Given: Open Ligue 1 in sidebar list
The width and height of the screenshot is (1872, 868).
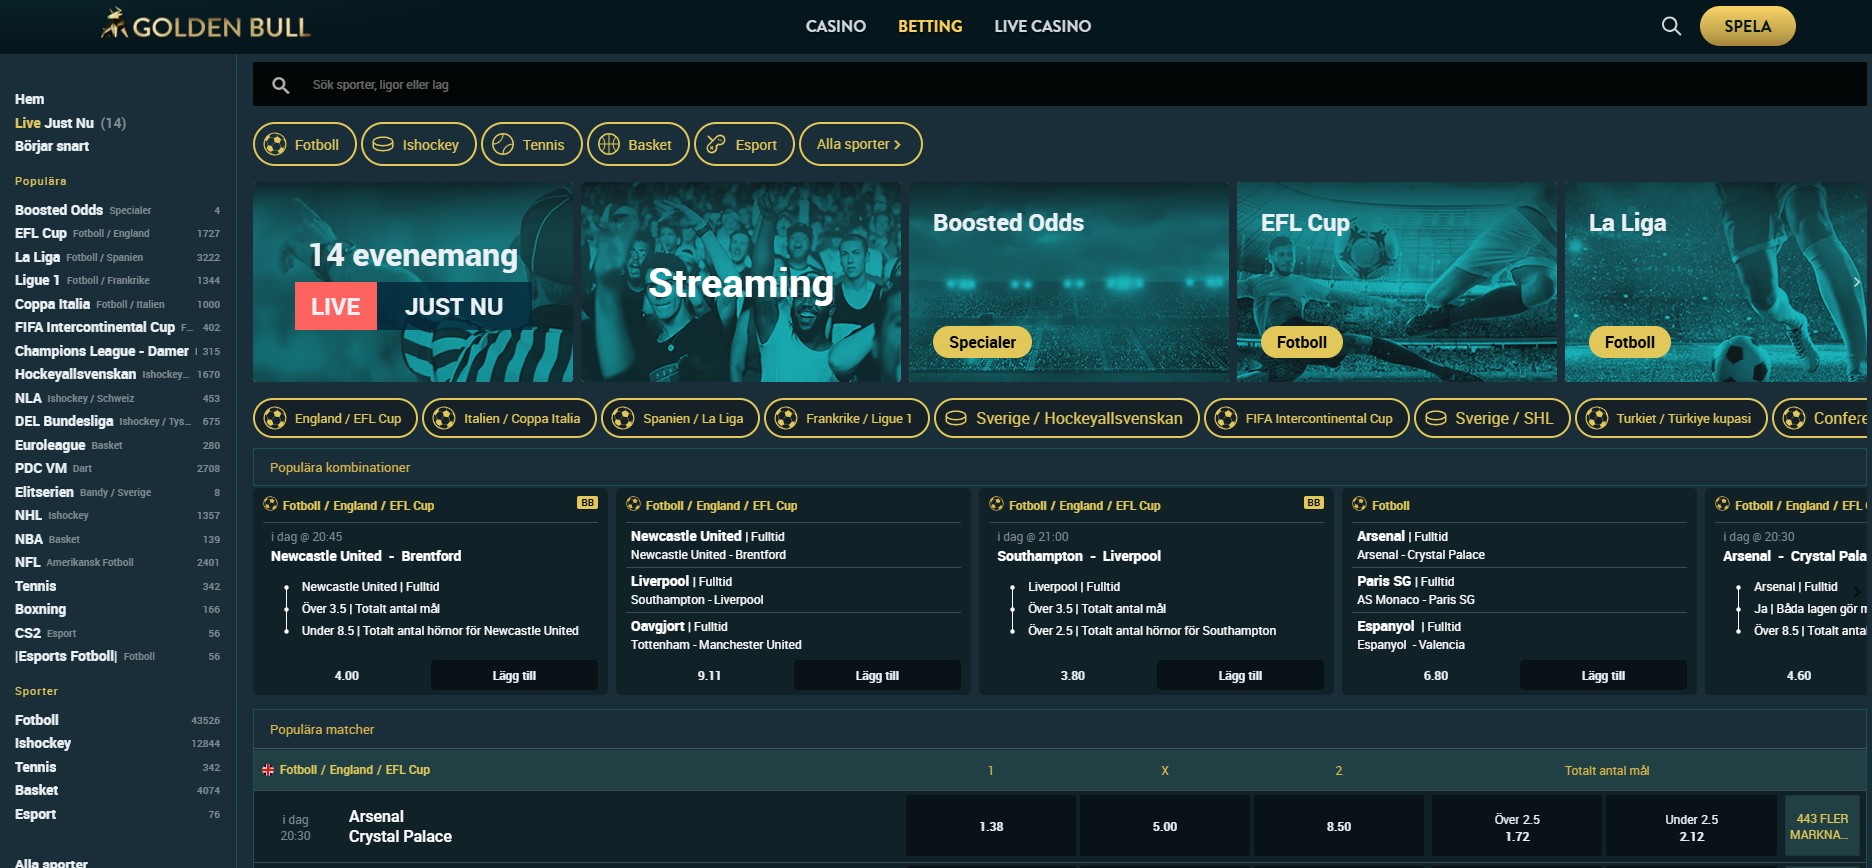Looking at the screenshot, I should pos(117,280).
